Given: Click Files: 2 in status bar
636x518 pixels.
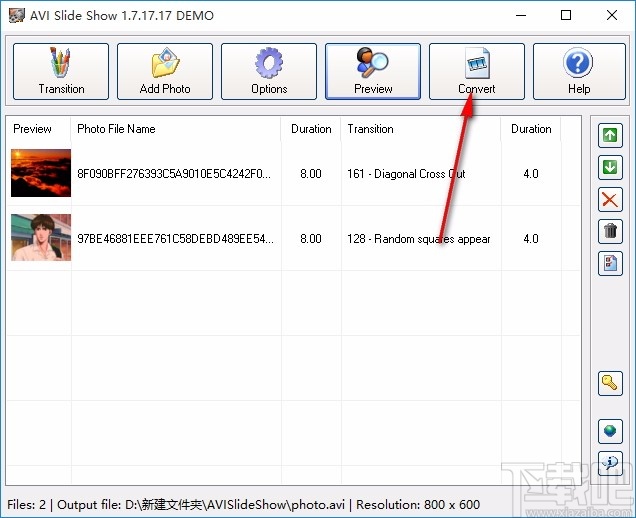Looking at the screenshot, I should pos(26,505).
